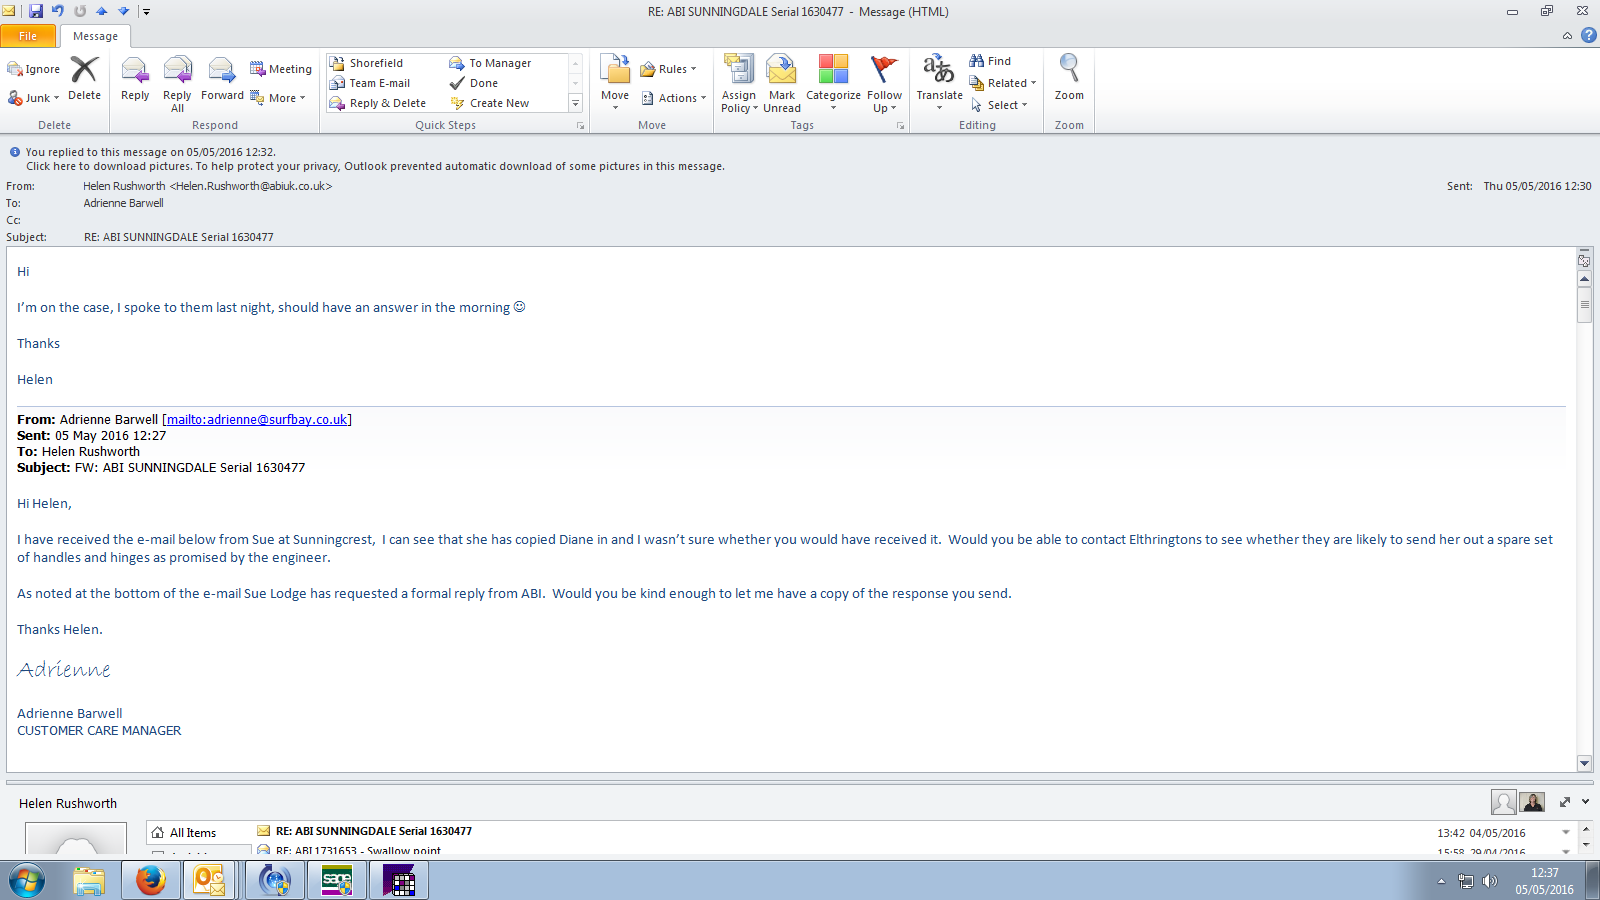Minimize the ribbon with the caret toggle
Viewport: 1600px width, 900px height.
click(x=1567, y=36)
